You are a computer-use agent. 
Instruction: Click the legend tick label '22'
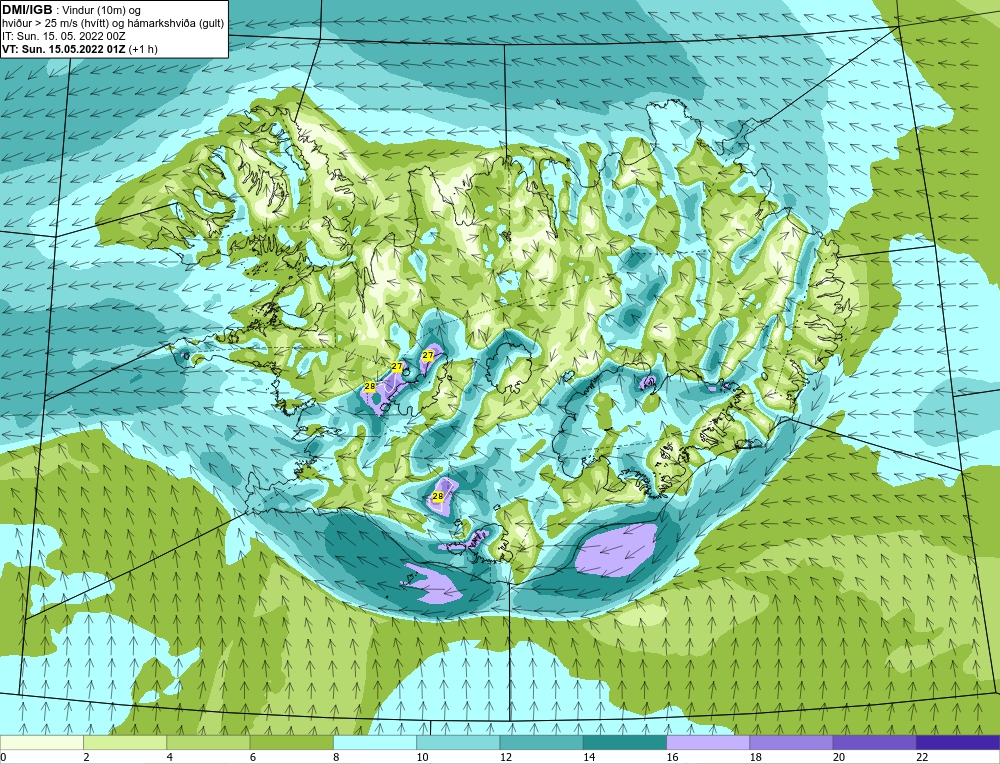[x=922, y=757]
